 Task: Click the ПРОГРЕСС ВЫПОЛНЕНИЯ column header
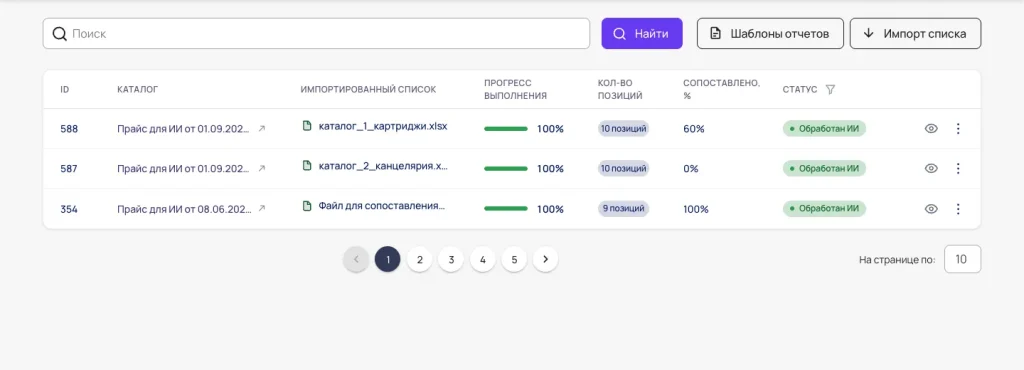tap(515, 89)
